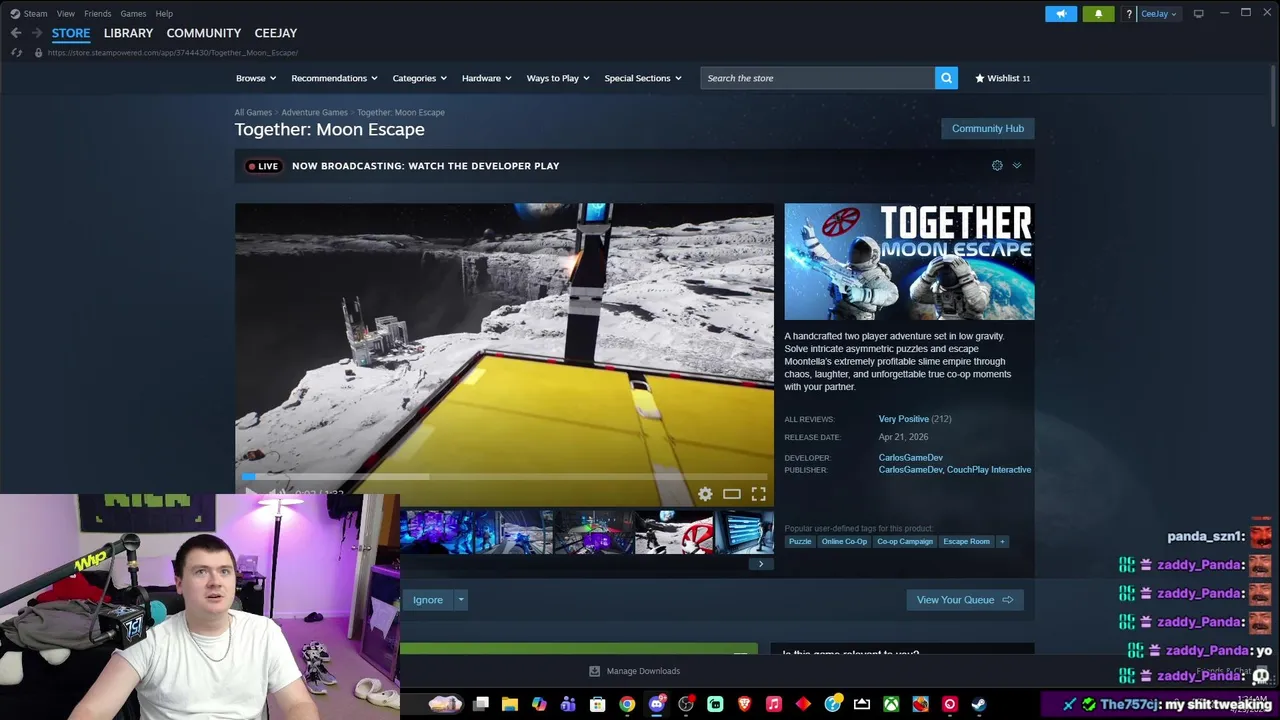
Task: Expand the Special Sections menu
Action: (643, 78)
